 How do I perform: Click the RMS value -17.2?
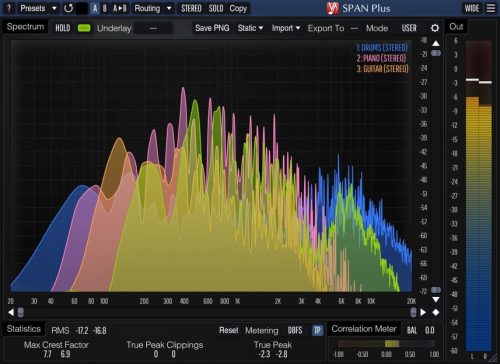tap(82, 331)
